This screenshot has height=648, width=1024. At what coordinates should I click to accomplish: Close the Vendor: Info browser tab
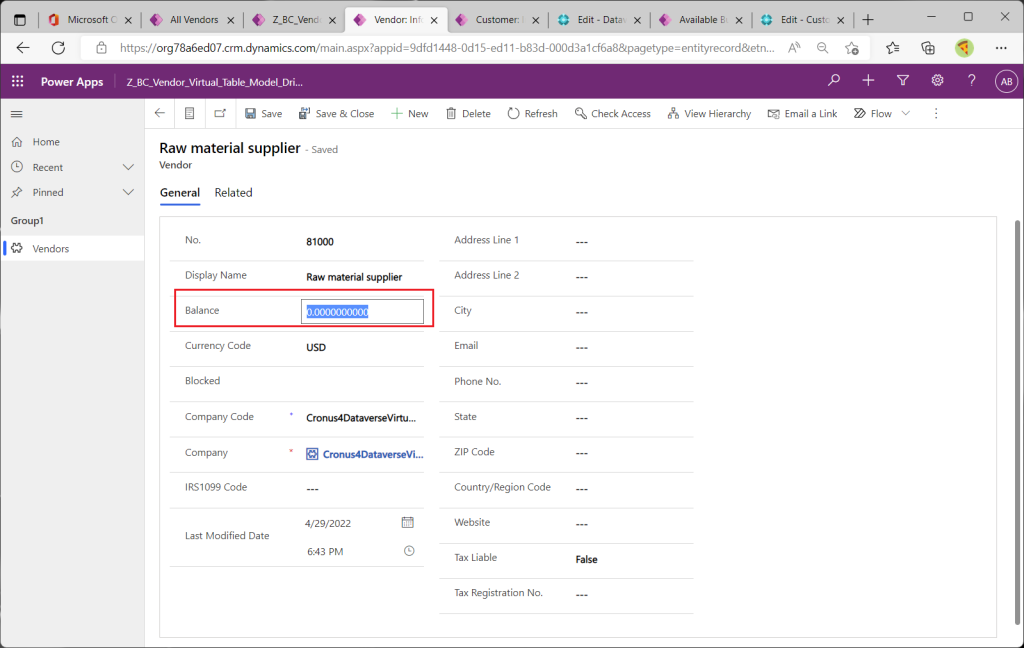[x=434, y=20]
